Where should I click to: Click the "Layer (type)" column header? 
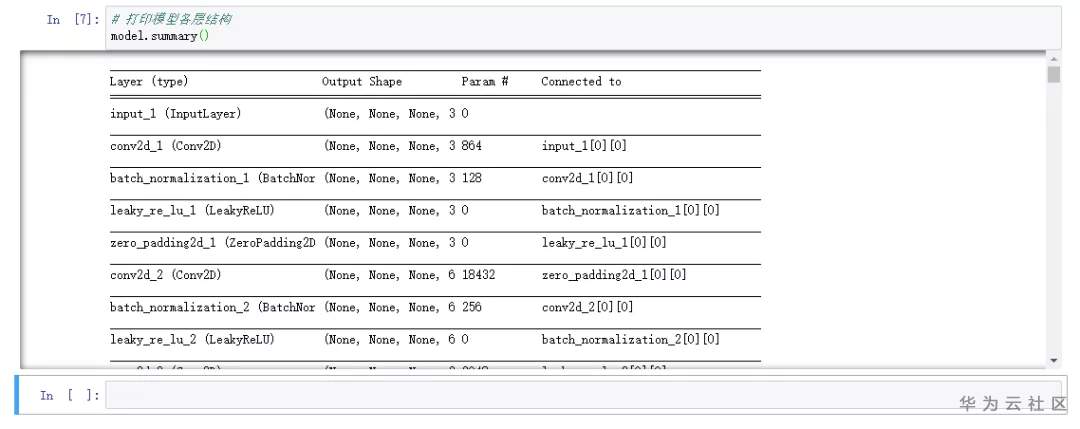pos(149,82)
